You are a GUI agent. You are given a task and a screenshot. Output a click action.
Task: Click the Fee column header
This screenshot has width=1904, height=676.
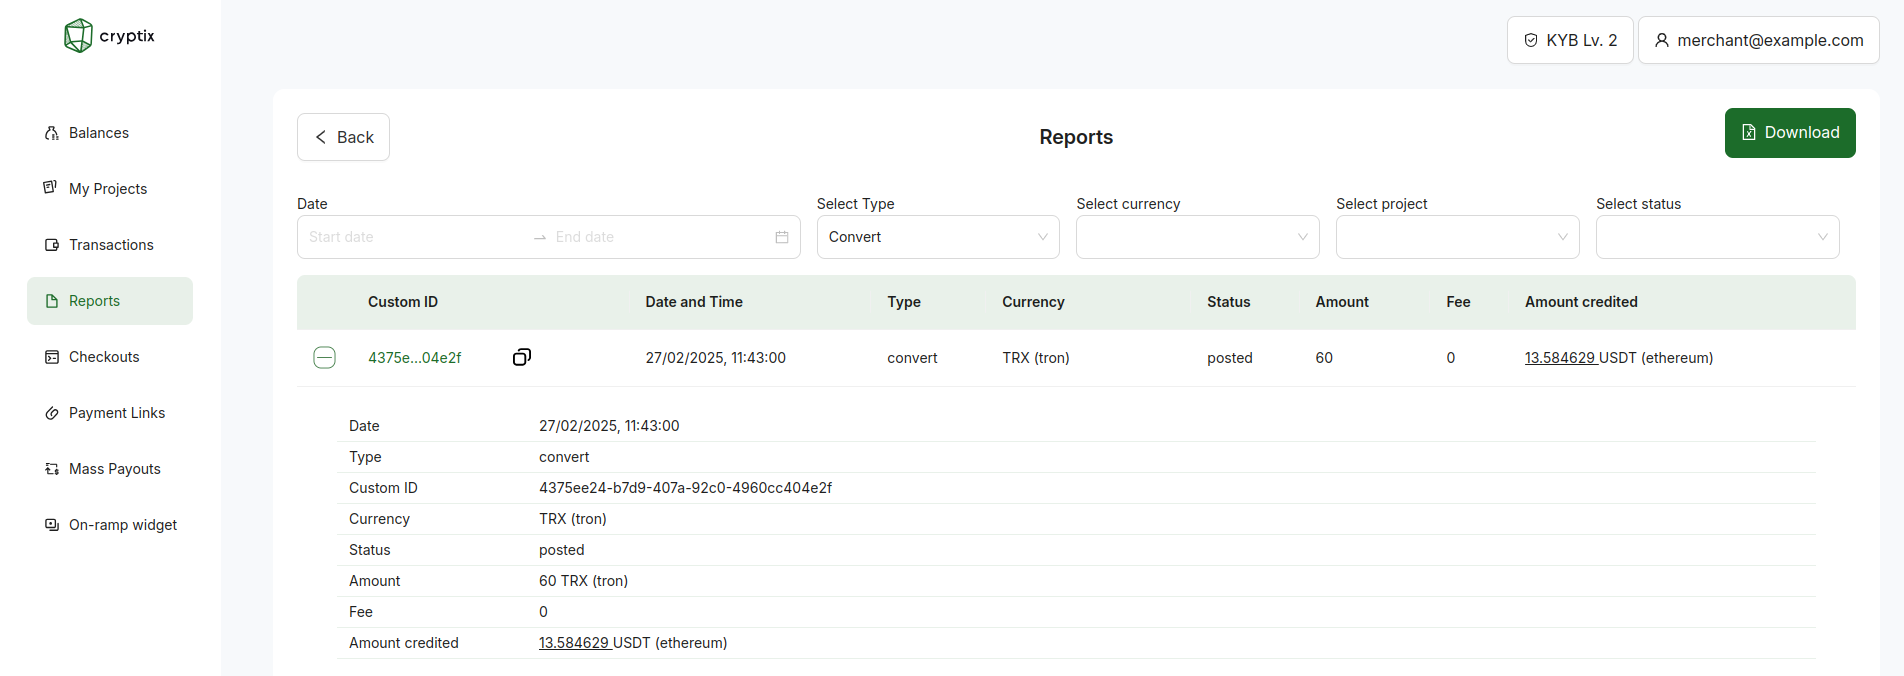coord(1458,302)
